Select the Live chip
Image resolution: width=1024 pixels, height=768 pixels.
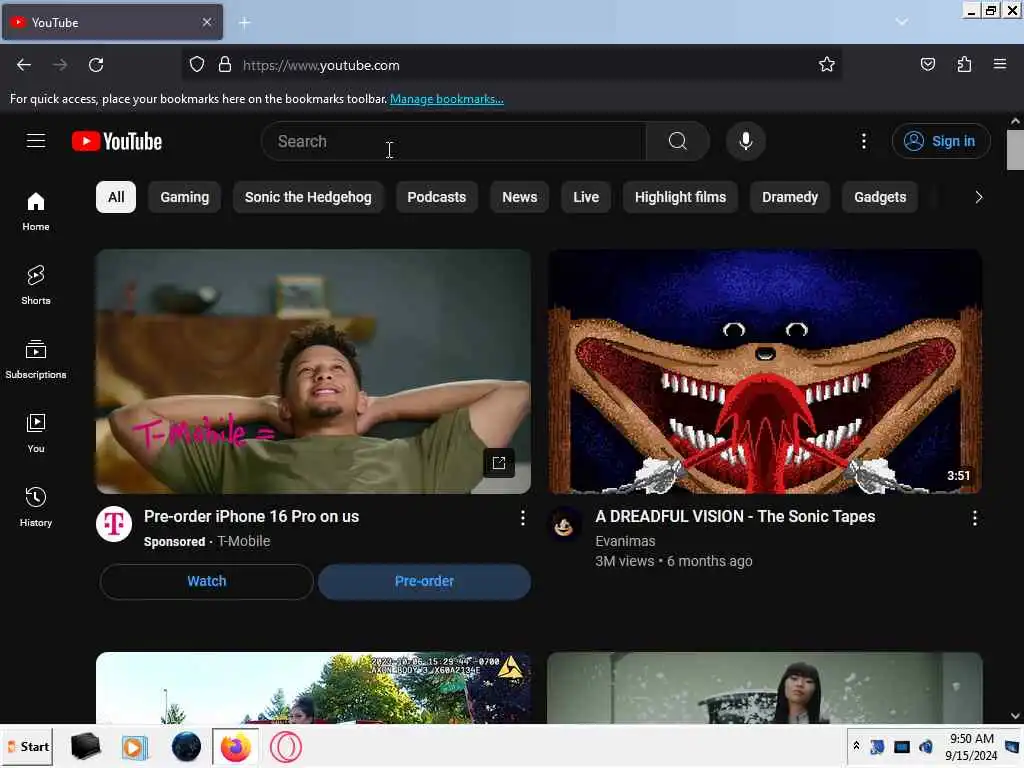pyautogui.click(x=586, y=197)
